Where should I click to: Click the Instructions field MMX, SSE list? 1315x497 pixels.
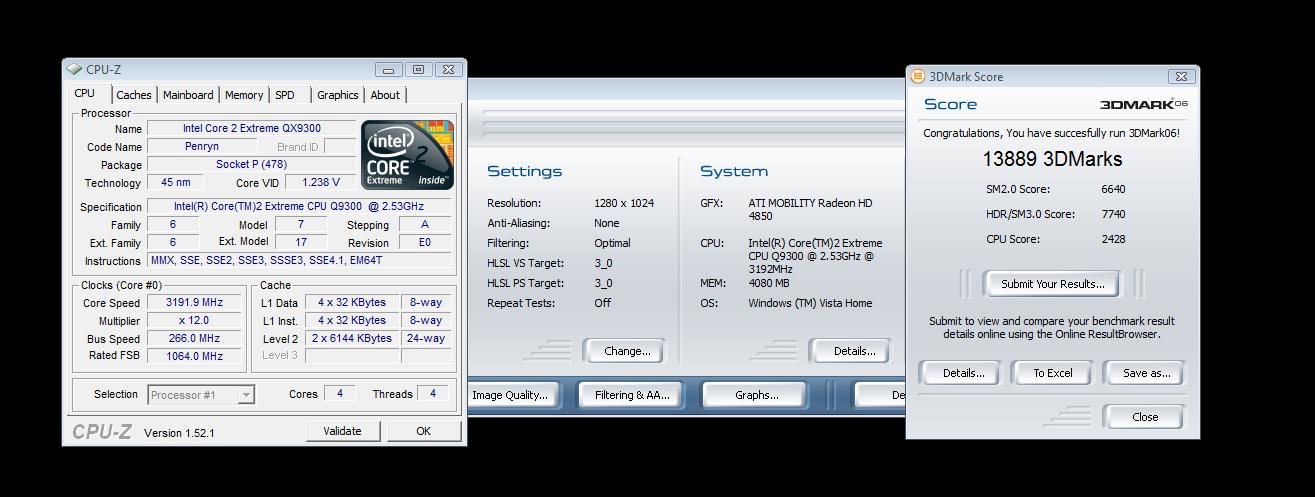tap(299, 260)
